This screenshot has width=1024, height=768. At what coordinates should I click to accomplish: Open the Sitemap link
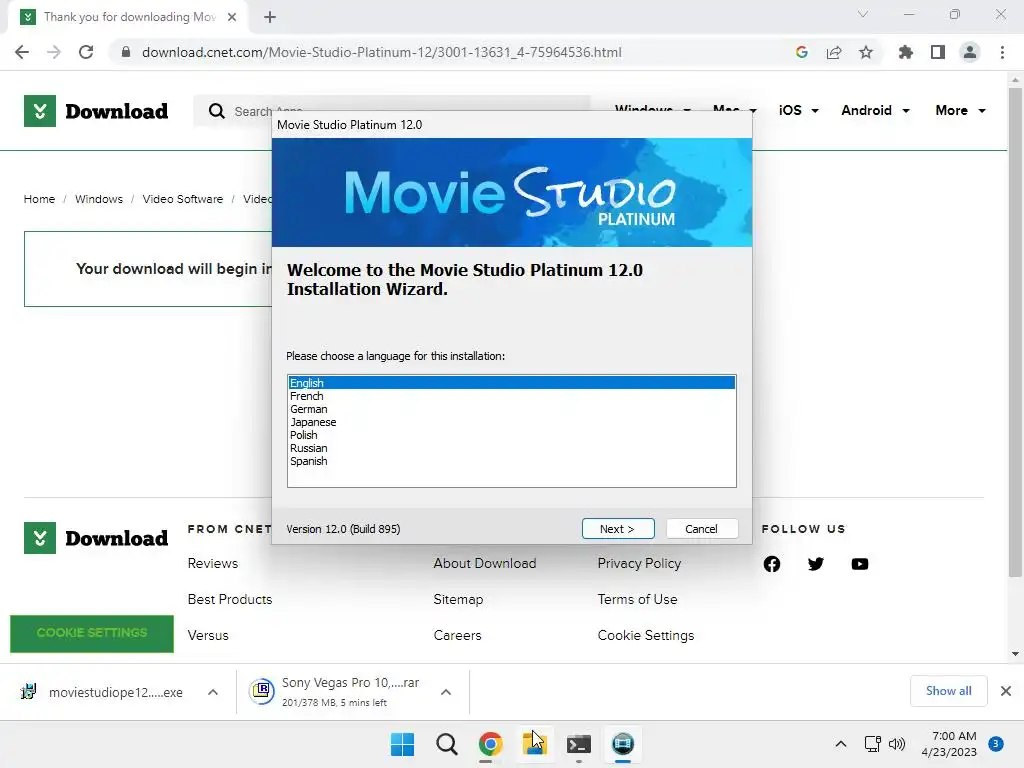[x=458, y=600]
